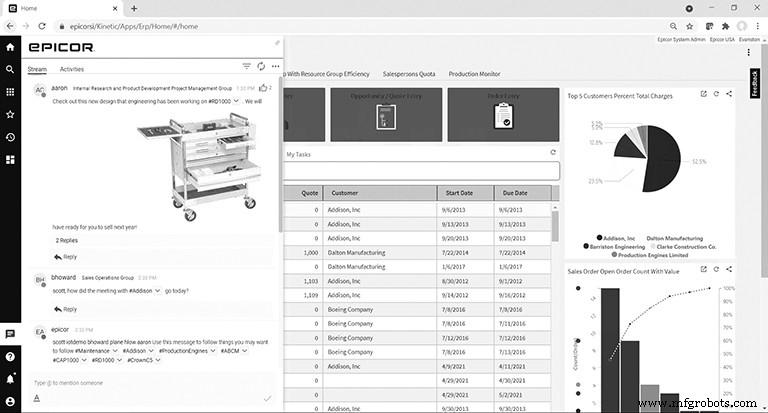Open the Home icon in sidebar
The width and height of the screenshot is (768, 413).
pos(10,47)
